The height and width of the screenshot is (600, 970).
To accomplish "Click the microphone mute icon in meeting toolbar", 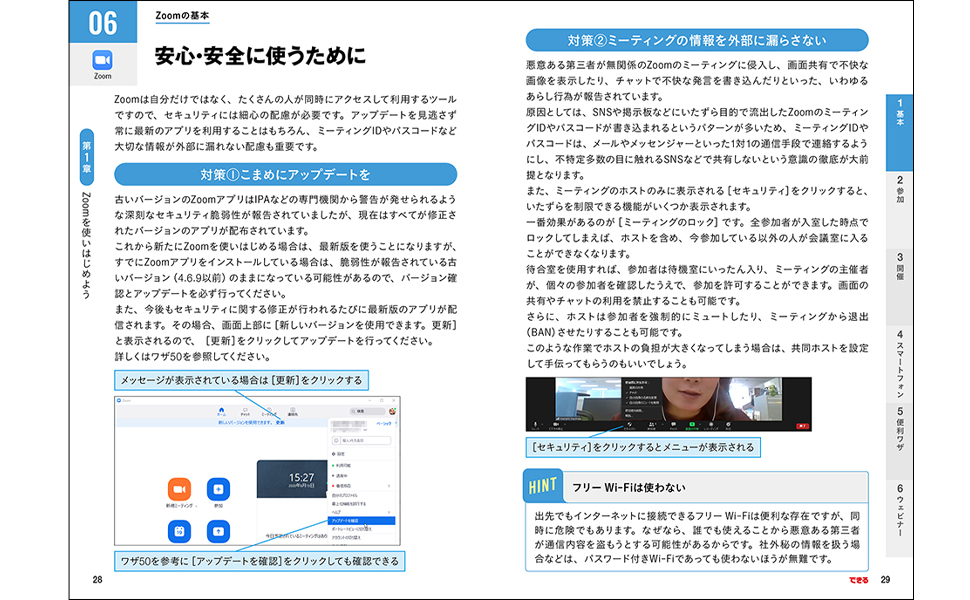I will [535, 424].
